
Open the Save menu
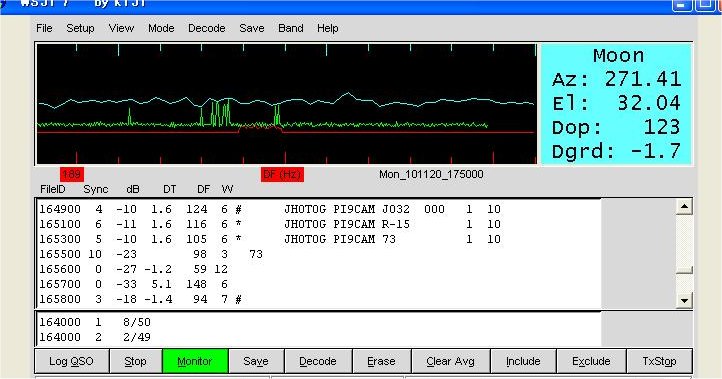pos(251,28)
